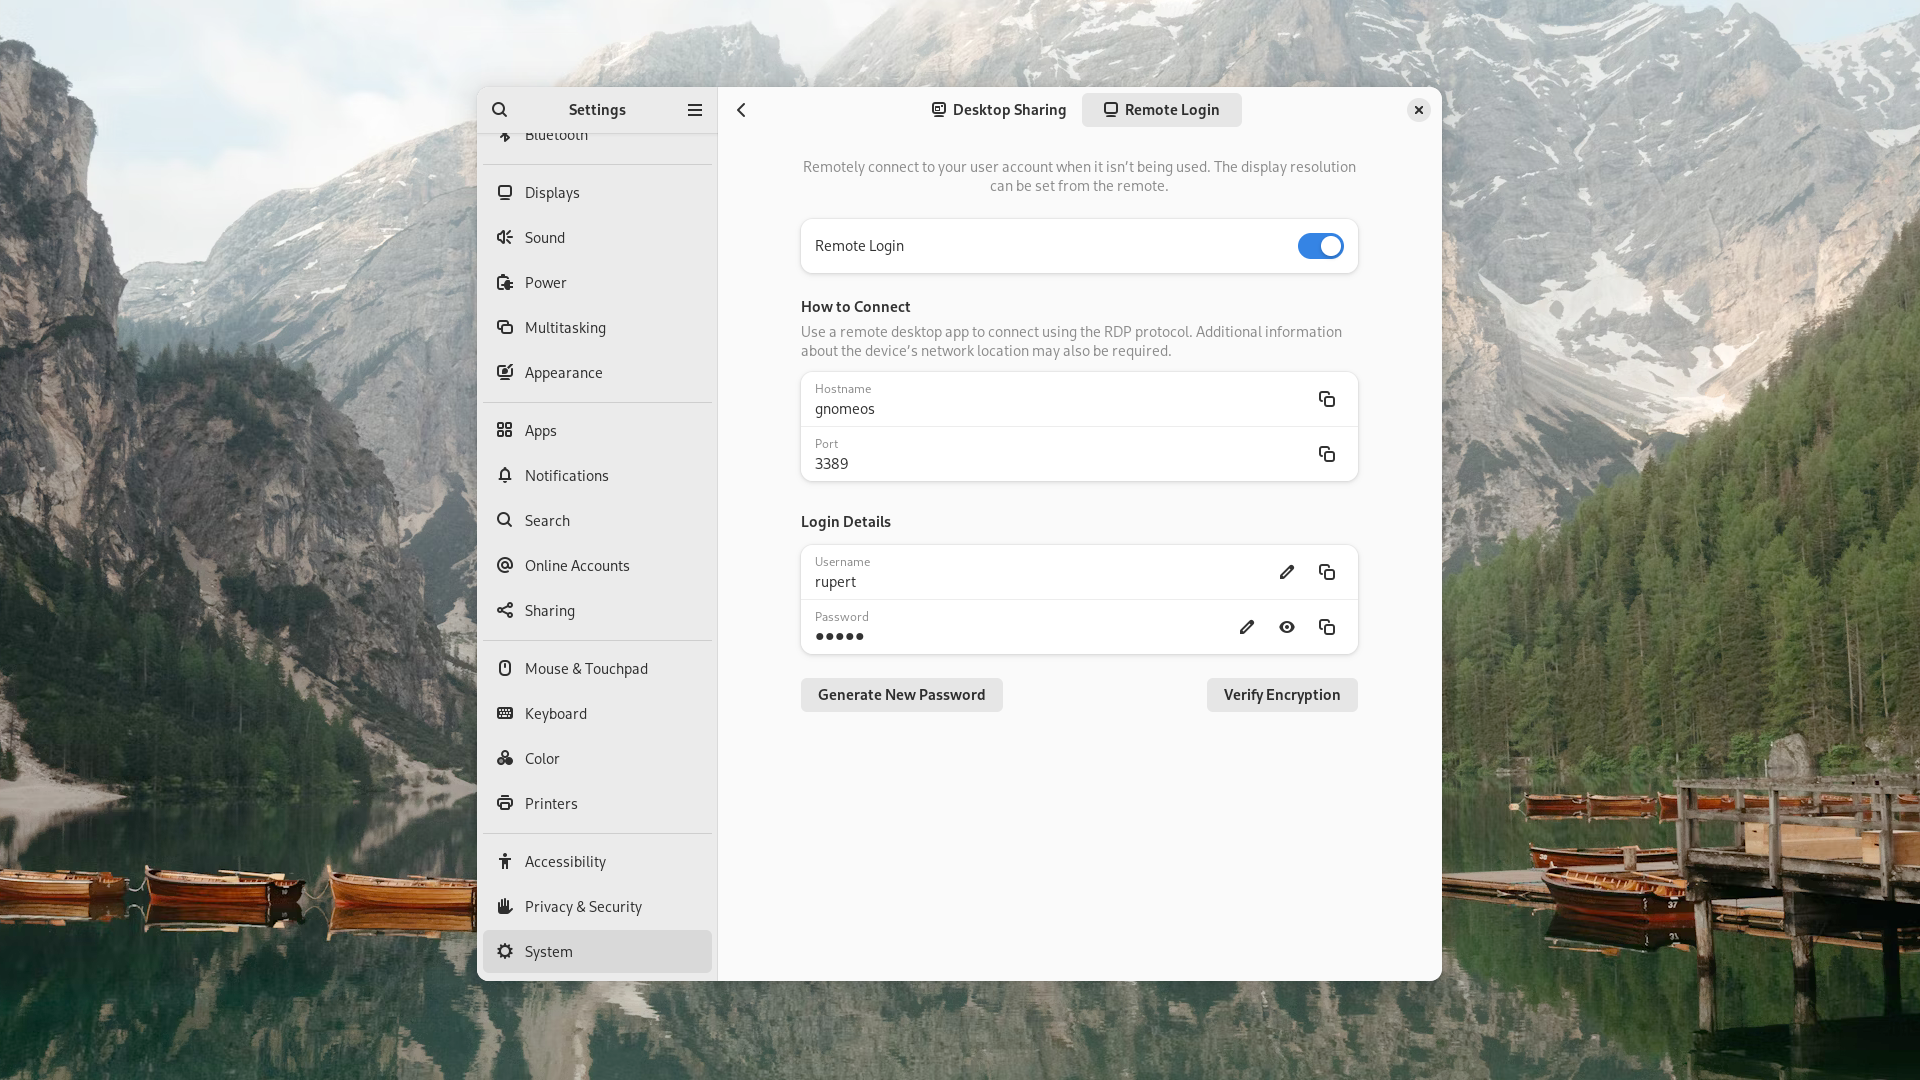Open Power settings

click(597, 283)
